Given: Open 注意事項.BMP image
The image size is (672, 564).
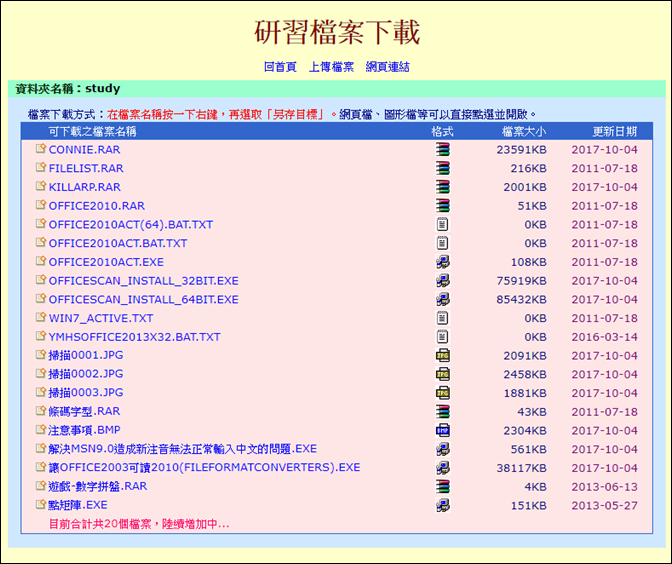Looking at the screenshot, I should (84, 430).
